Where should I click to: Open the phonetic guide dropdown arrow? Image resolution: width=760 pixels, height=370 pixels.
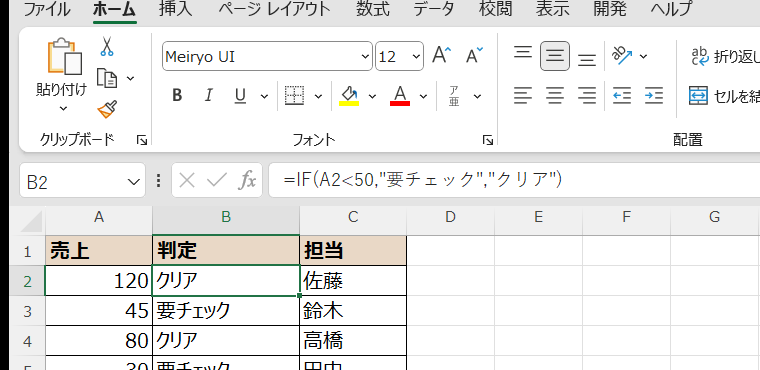tap(477, 96)
